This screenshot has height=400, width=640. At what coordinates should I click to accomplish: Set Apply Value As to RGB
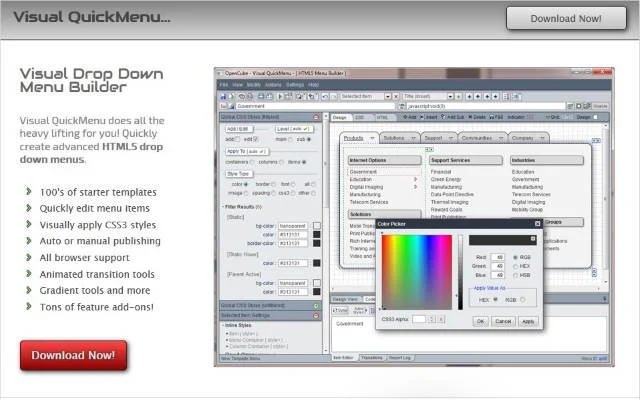522,300
